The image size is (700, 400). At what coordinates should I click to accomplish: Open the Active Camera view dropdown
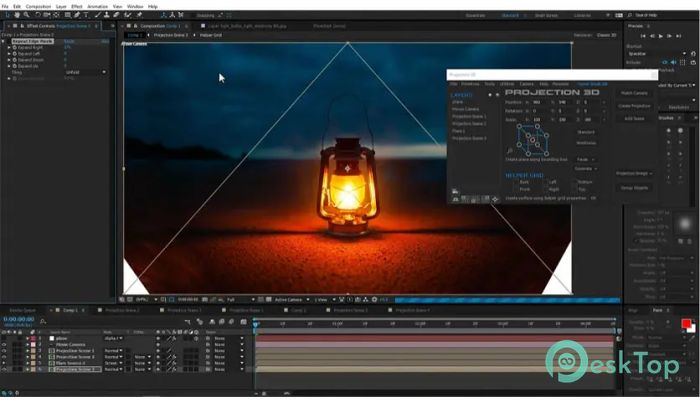(292, 300)
